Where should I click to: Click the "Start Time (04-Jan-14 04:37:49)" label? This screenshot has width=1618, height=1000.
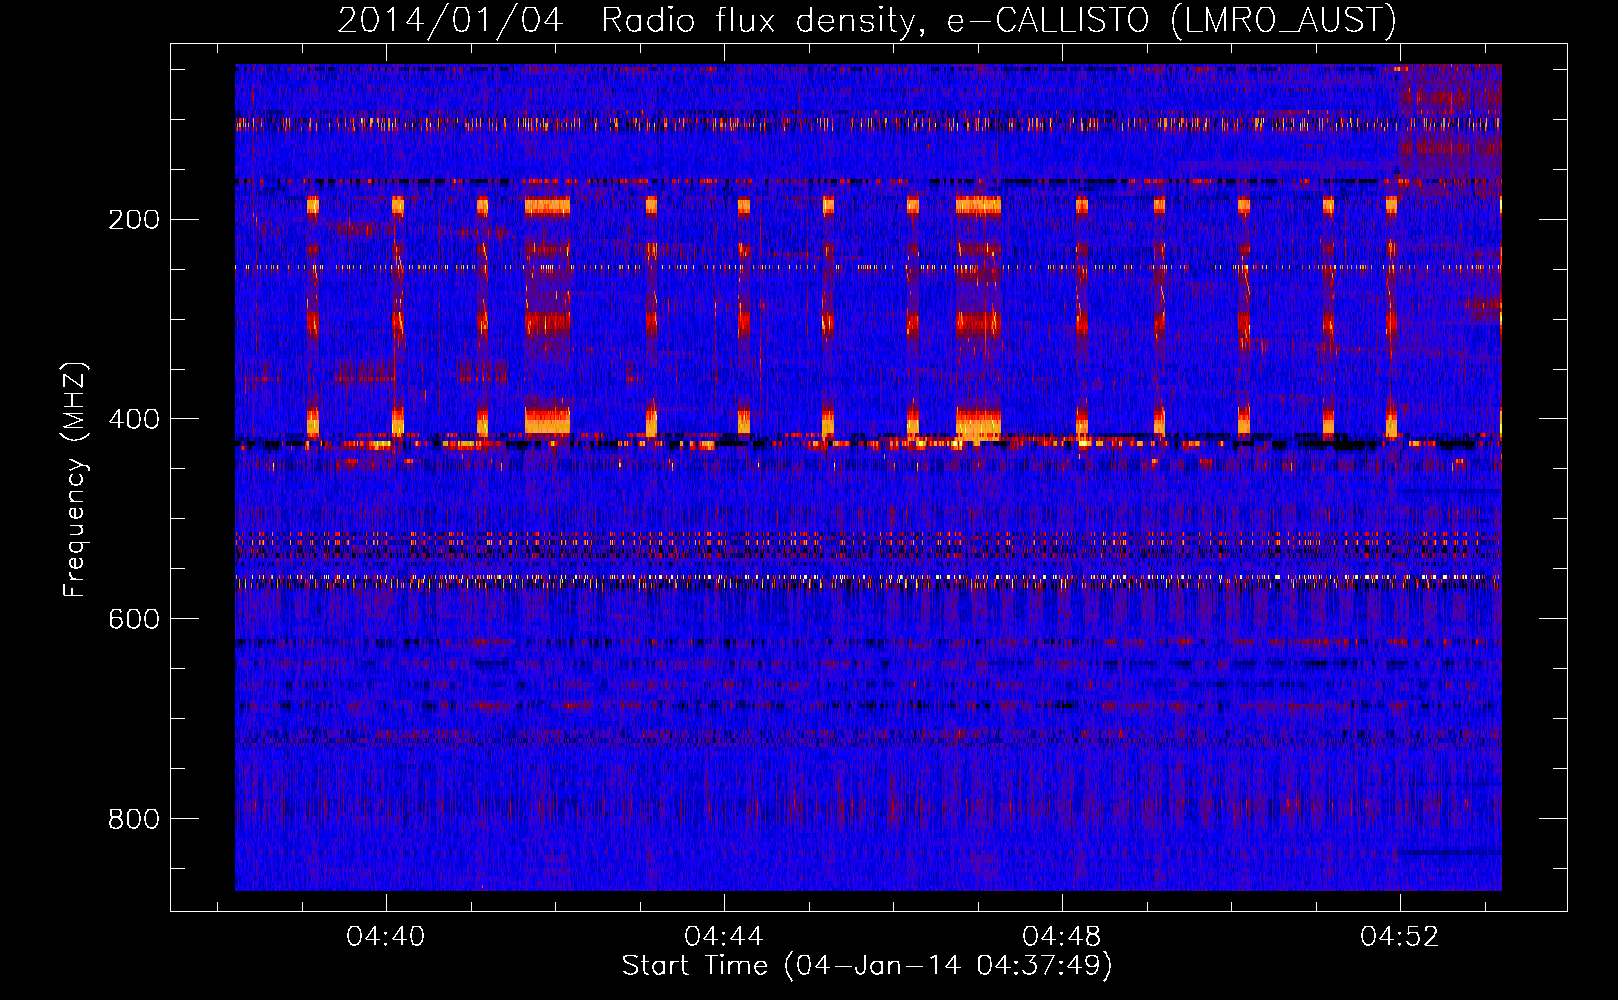coord(867,966)
